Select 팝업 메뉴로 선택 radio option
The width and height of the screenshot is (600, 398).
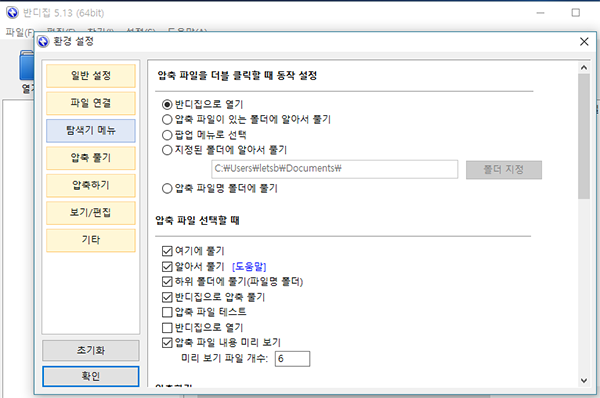tap(167, 135)
